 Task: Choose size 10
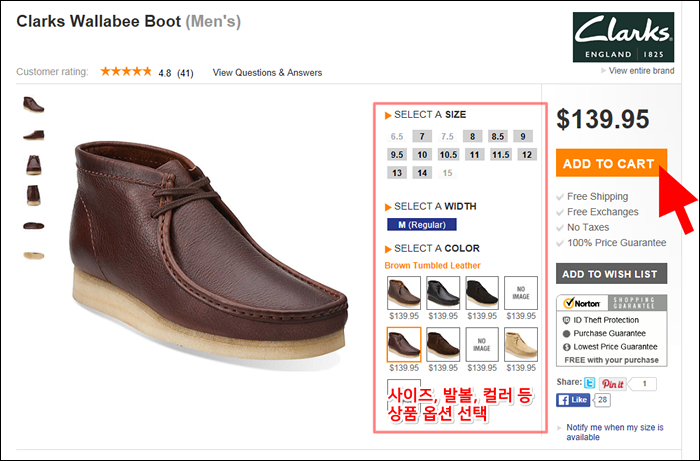pos(422,154)
